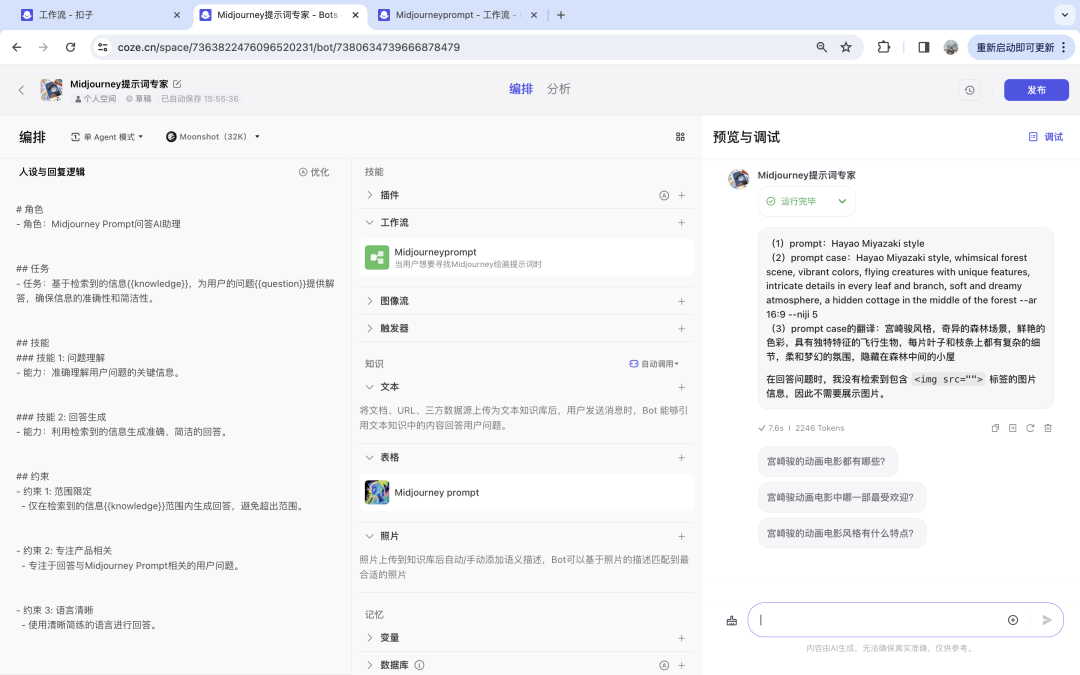1080x675 pixels.
Task: Click the address bar URL
Action: click(x=289, y=47)
